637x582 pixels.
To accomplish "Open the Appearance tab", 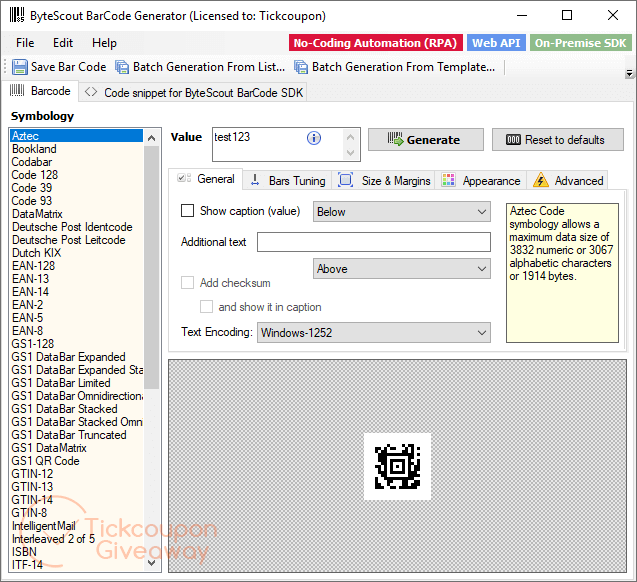I will coord(481,181).
